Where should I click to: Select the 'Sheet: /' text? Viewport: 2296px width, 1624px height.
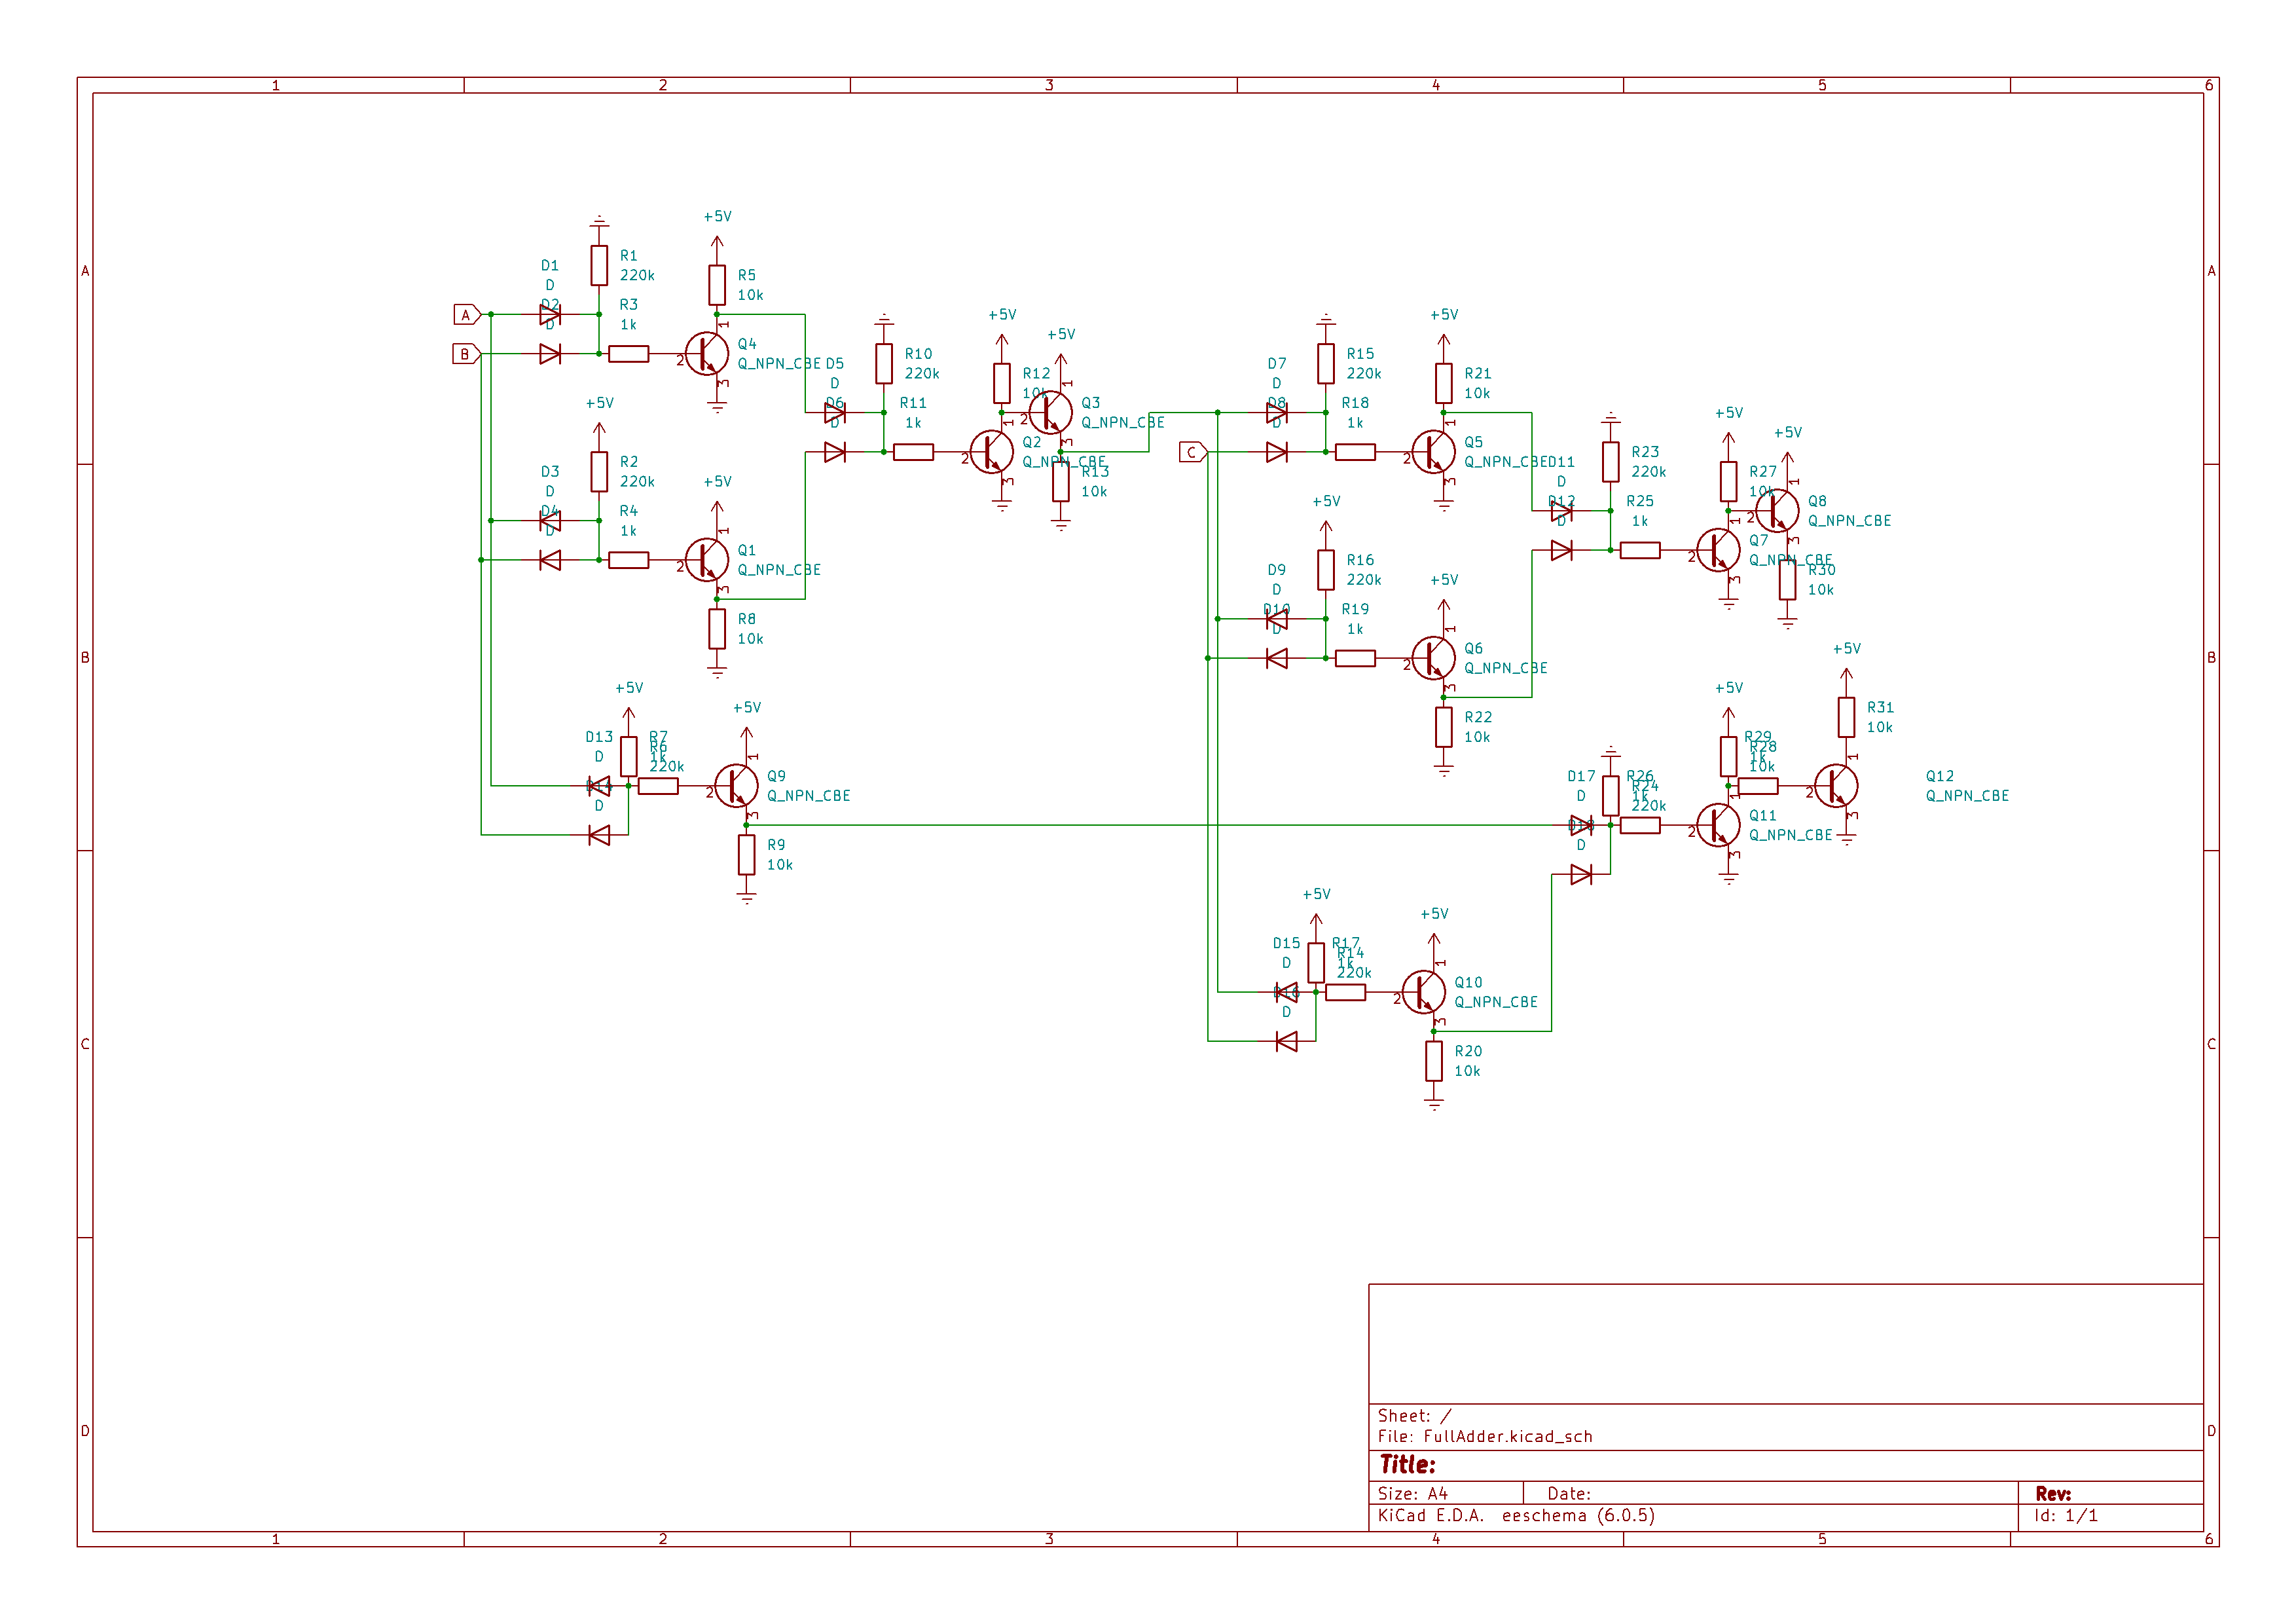1414,1415
